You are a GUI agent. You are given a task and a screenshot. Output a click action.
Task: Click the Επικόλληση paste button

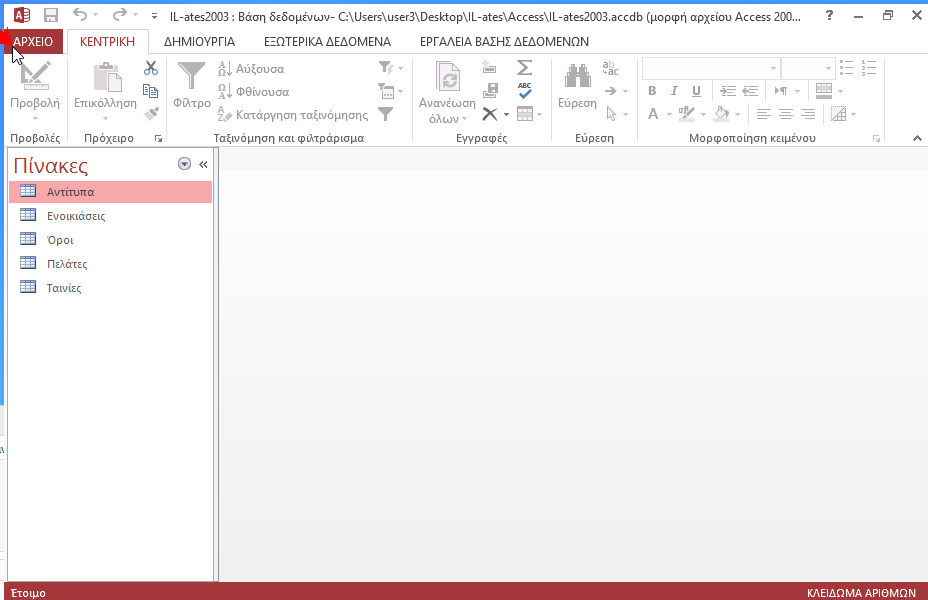(x=105, y=92)
